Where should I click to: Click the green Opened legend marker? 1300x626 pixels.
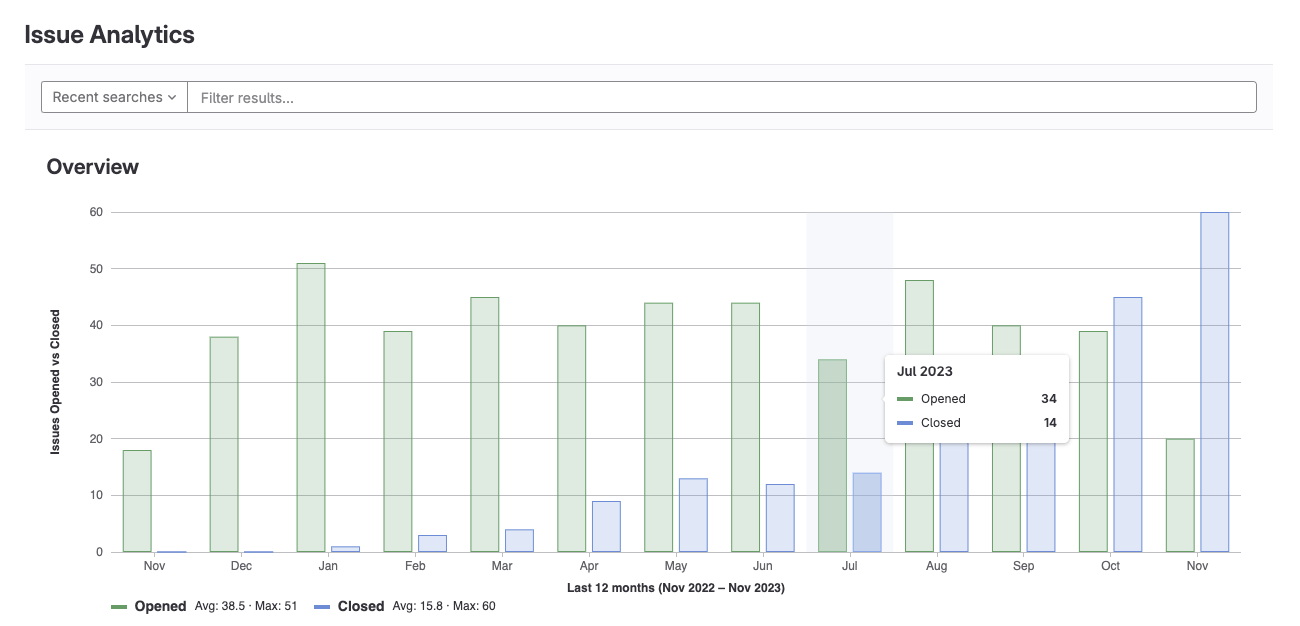tap(118, 605)
